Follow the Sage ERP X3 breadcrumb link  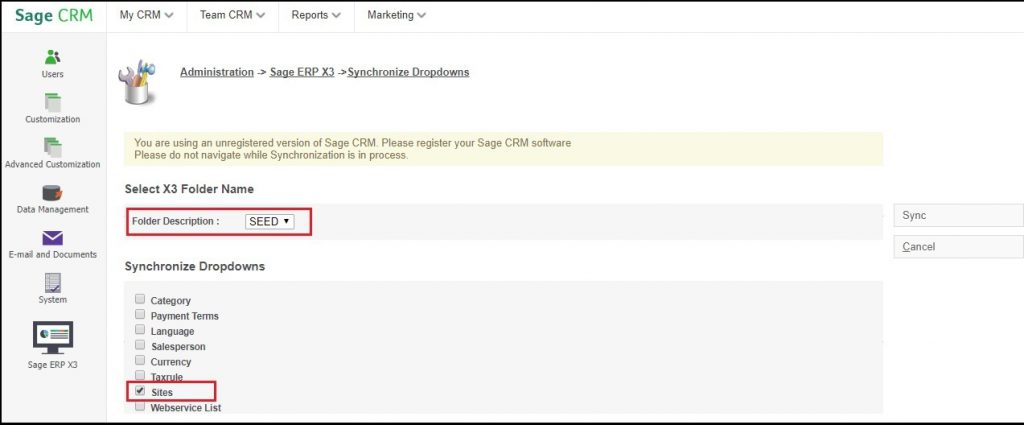point(302,72)
